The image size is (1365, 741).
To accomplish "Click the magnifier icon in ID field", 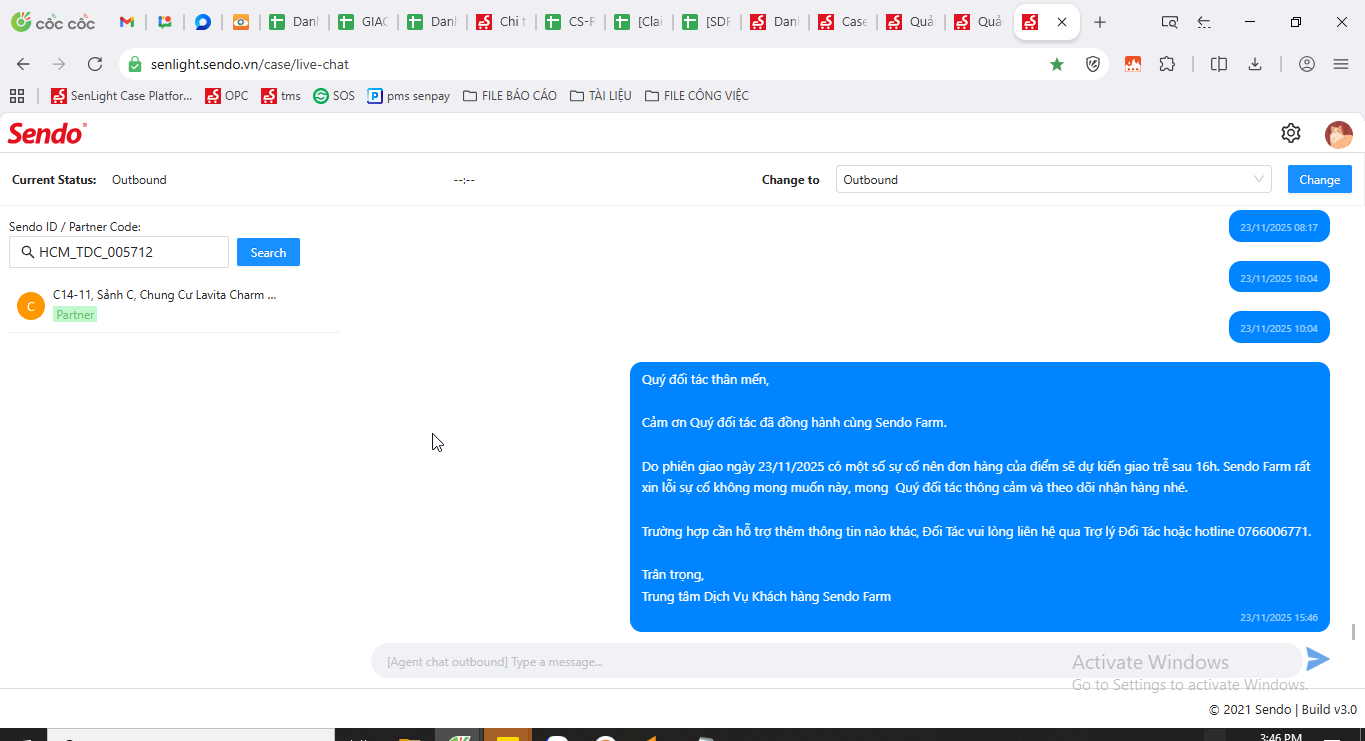I will (x=28, y=252).
